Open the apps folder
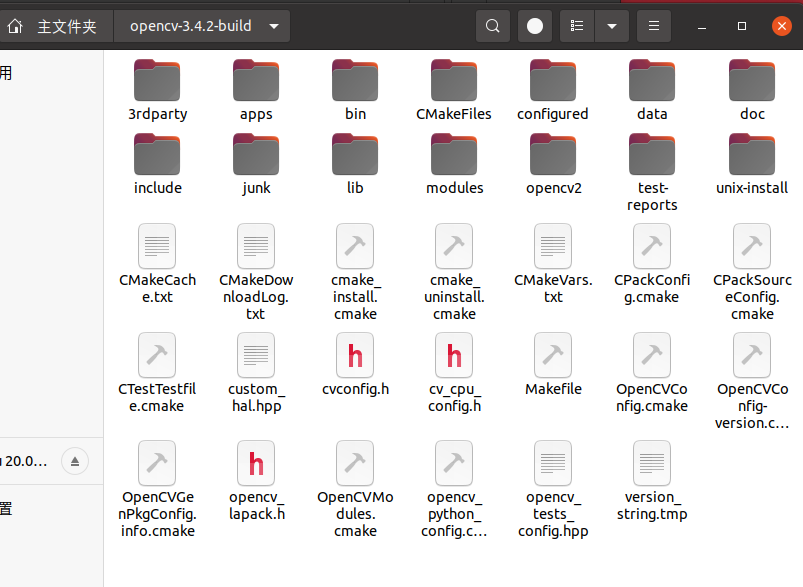The image size is (803, 587). point(256,80)
